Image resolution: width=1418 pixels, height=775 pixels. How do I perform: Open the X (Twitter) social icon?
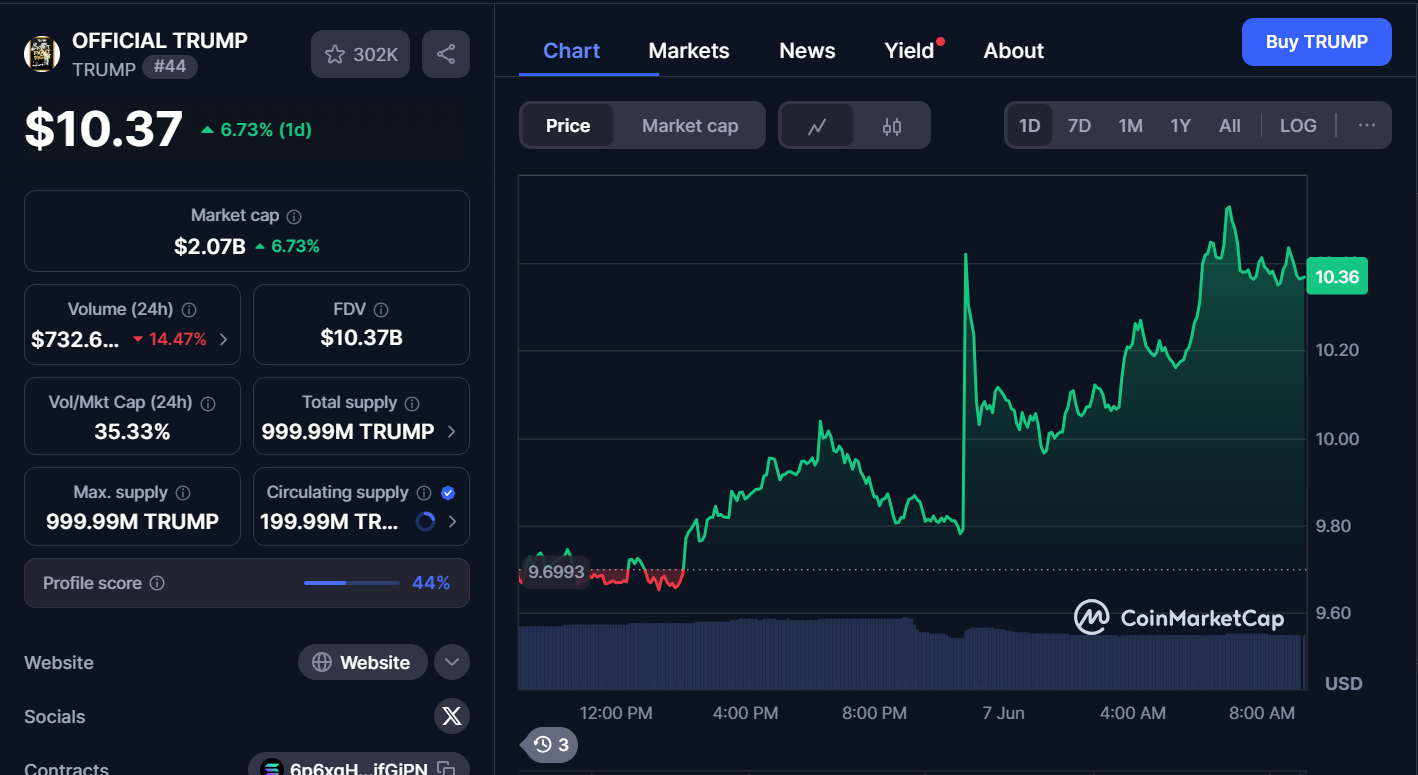coord(452,716)
